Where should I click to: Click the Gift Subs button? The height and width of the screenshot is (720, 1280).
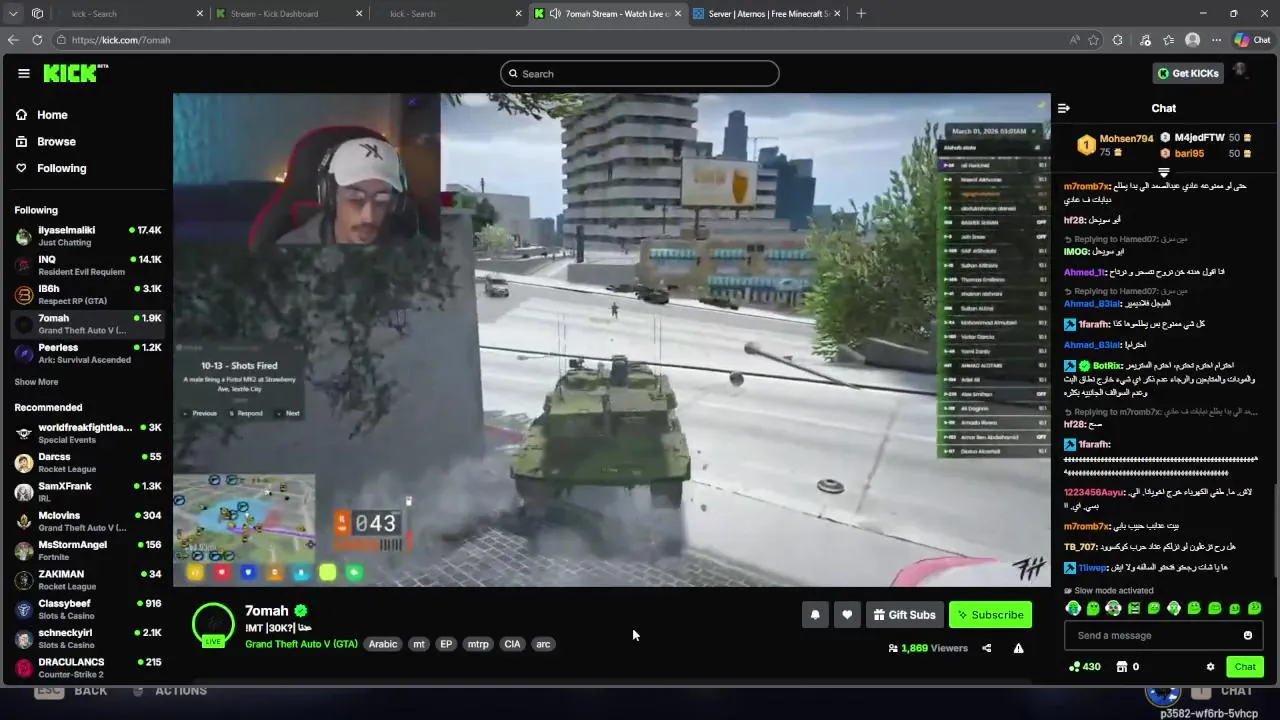coord(904,615)
